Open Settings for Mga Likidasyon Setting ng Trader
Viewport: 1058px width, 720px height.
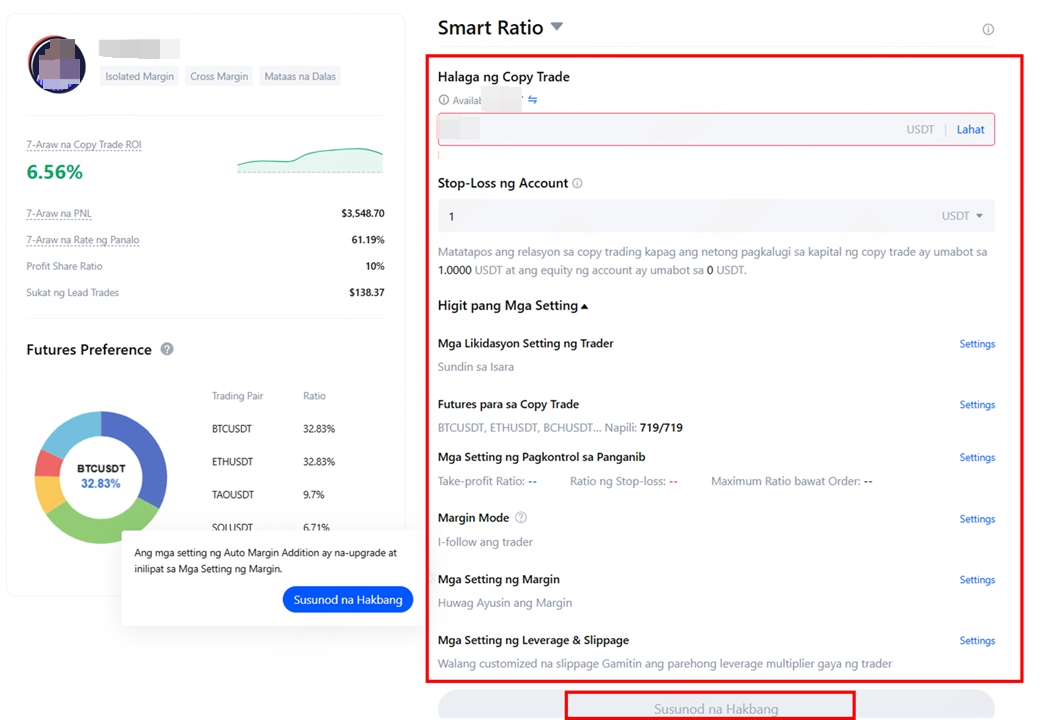tap(976, 344)
